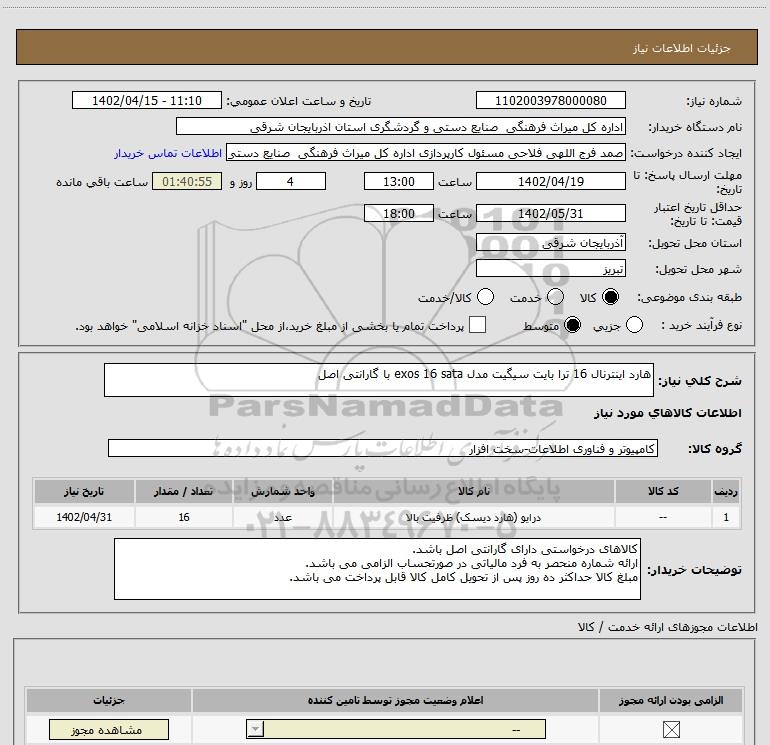Click the delivery province field آذربایجان شرقی
The width and height of the screenshot is (770, 745).
point(550,243)
